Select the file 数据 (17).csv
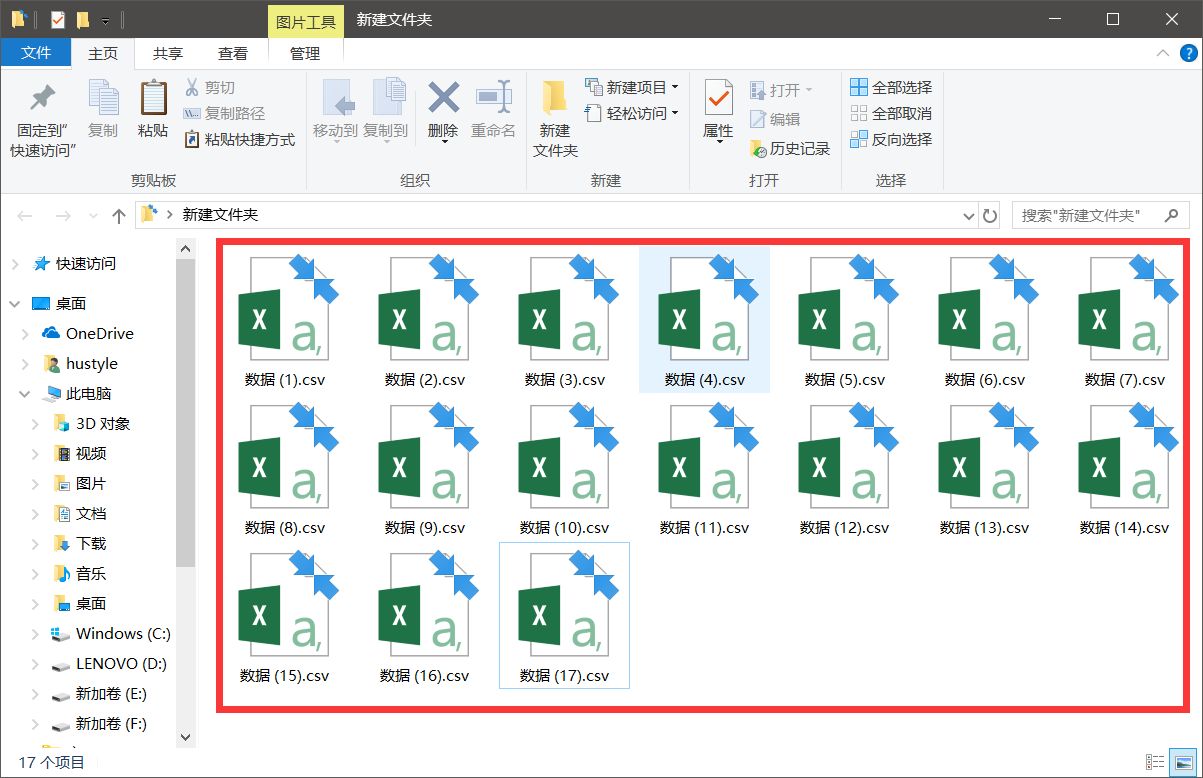The height and width of the screenshot is (778, 1203). point(565,616)
